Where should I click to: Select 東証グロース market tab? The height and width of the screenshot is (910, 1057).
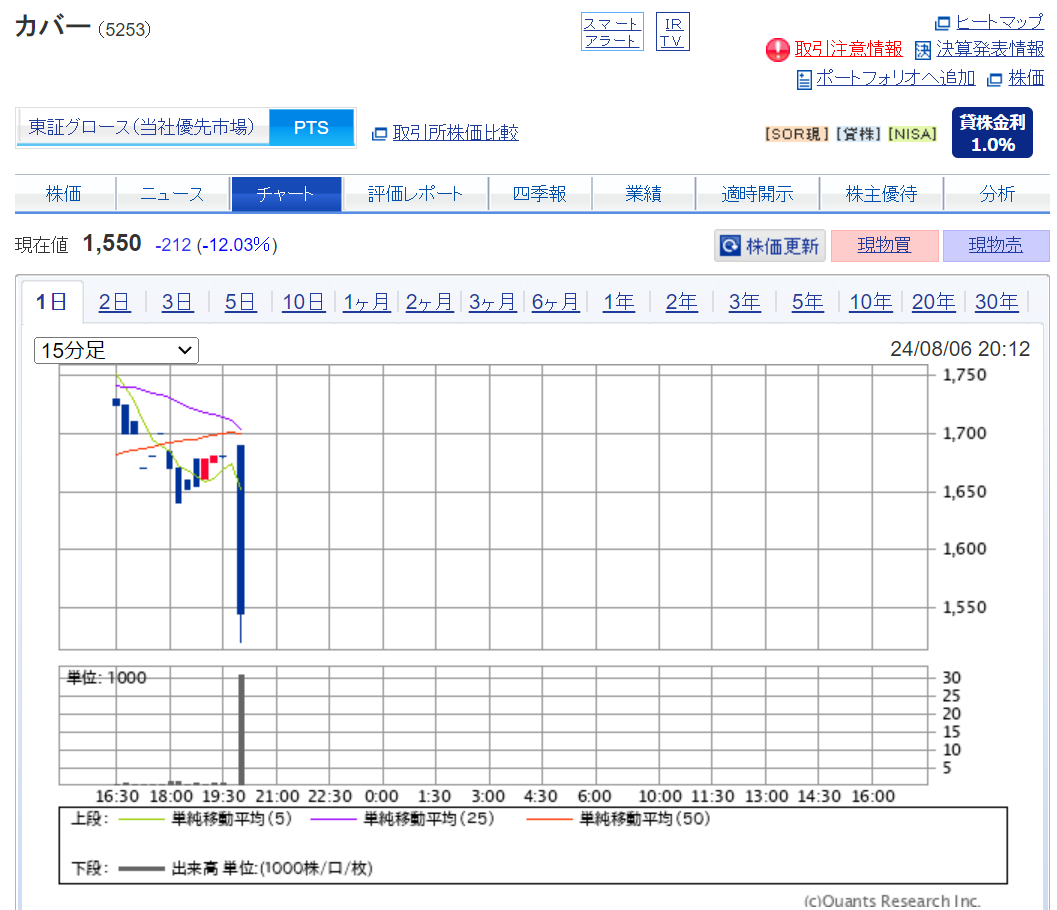pyautogui.click(x=142, y=127)
